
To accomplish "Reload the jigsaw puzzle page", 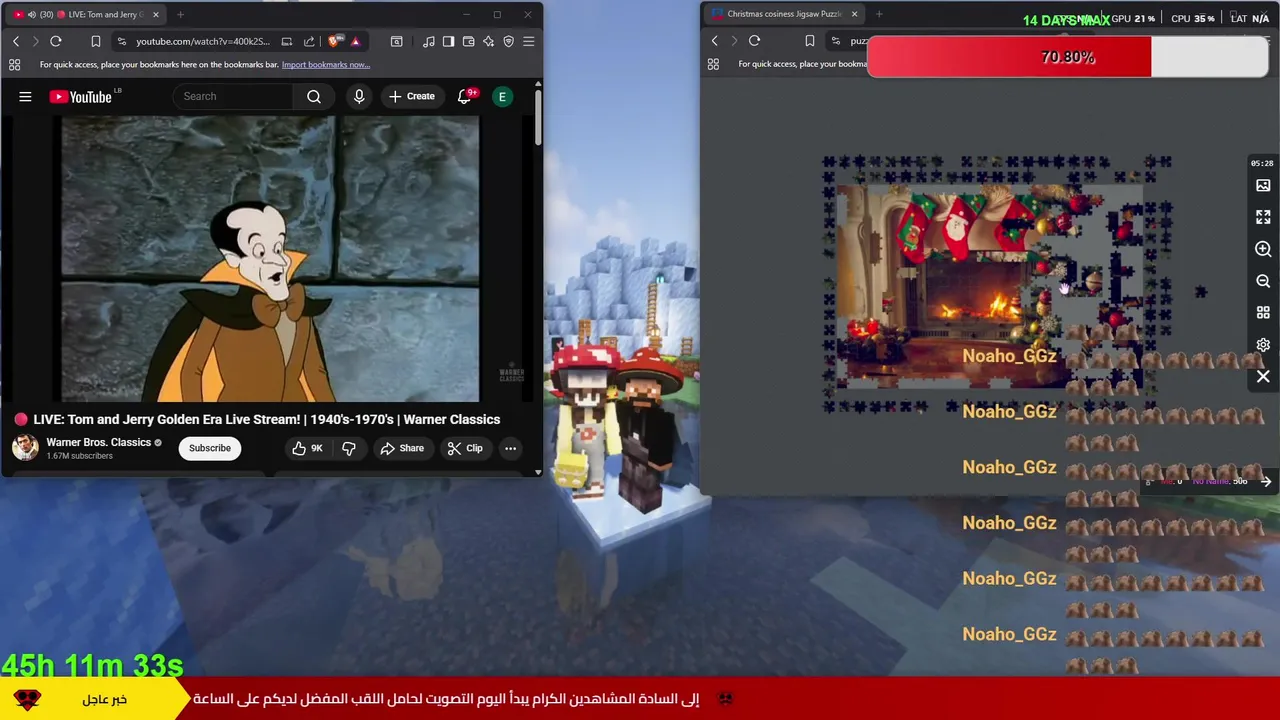I will (754, 40).
